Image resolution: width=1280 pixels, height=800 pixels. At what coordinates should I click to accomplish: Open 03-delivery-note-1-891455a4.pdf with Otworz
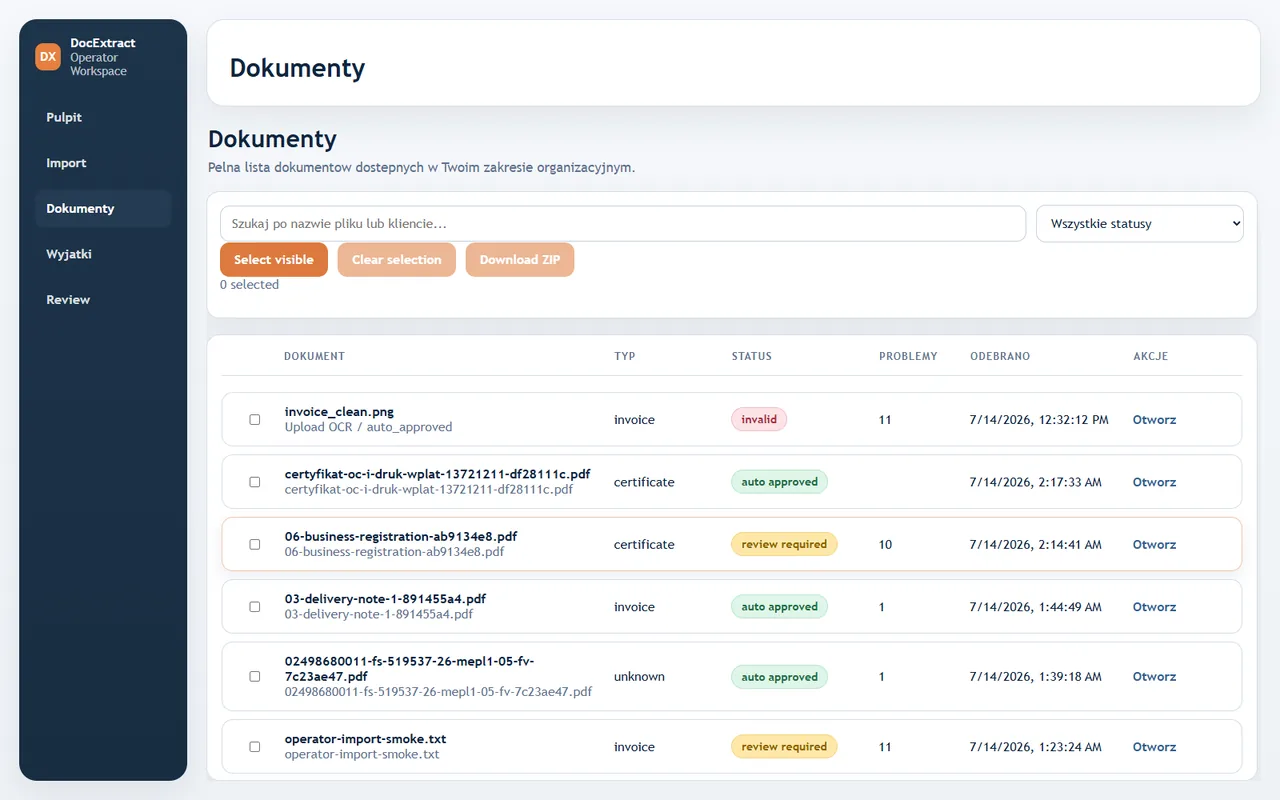click(x=1154, y=607)
